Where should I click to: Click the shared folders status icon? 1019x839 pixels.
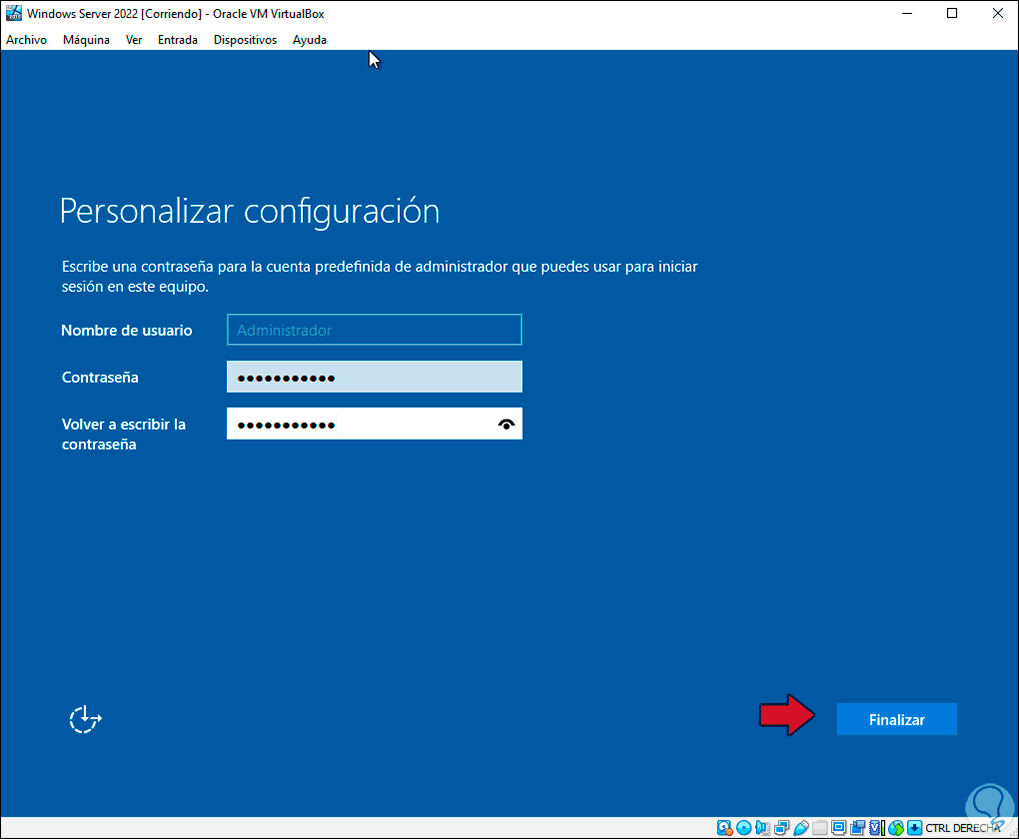[819, 828]
